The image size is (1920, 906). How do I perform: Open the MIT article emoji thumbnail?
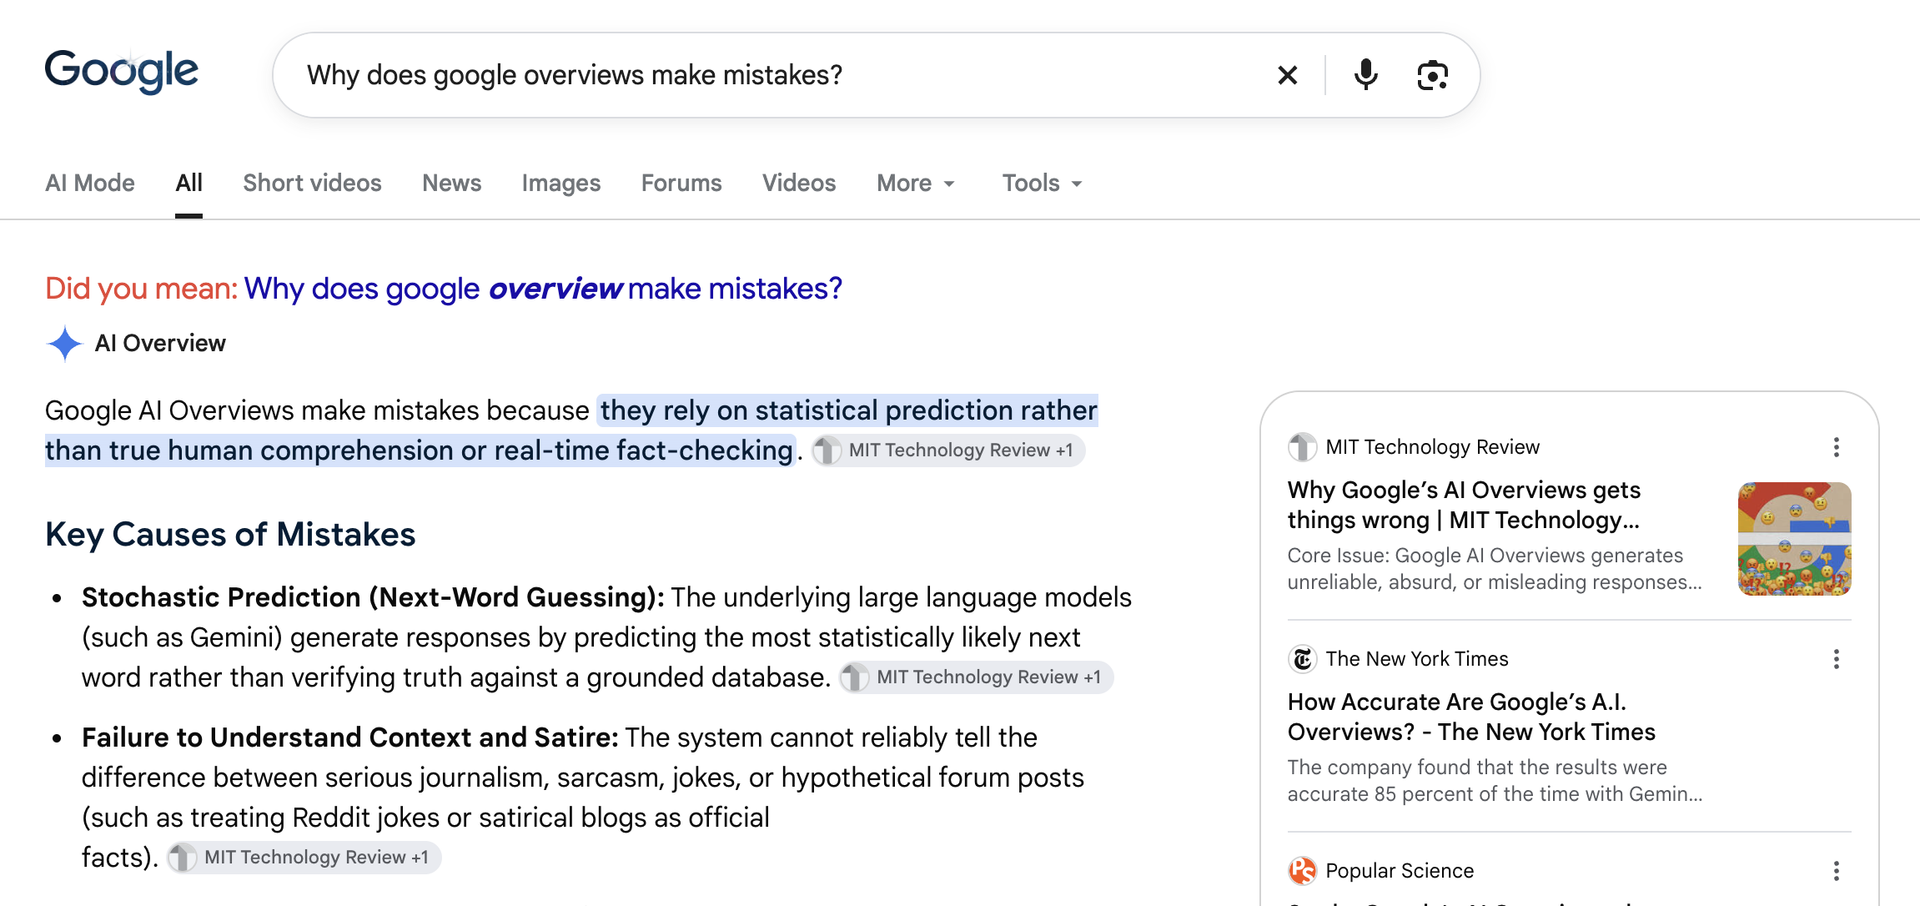click(1794, 539)
